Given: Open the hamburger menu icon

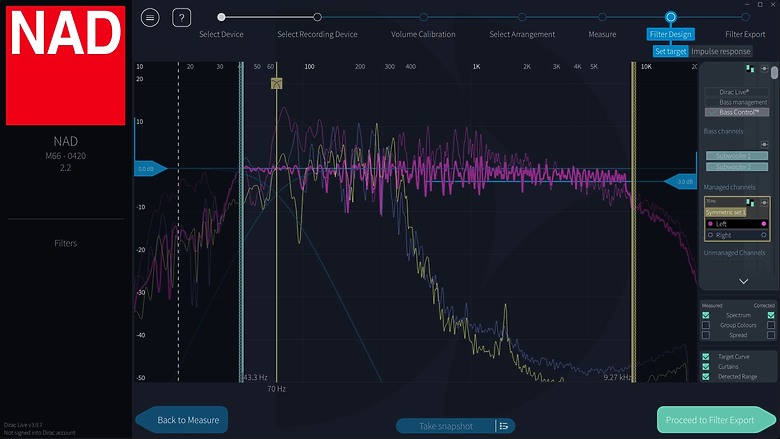Looking at the screenshot, I should (x=150, y=18).
